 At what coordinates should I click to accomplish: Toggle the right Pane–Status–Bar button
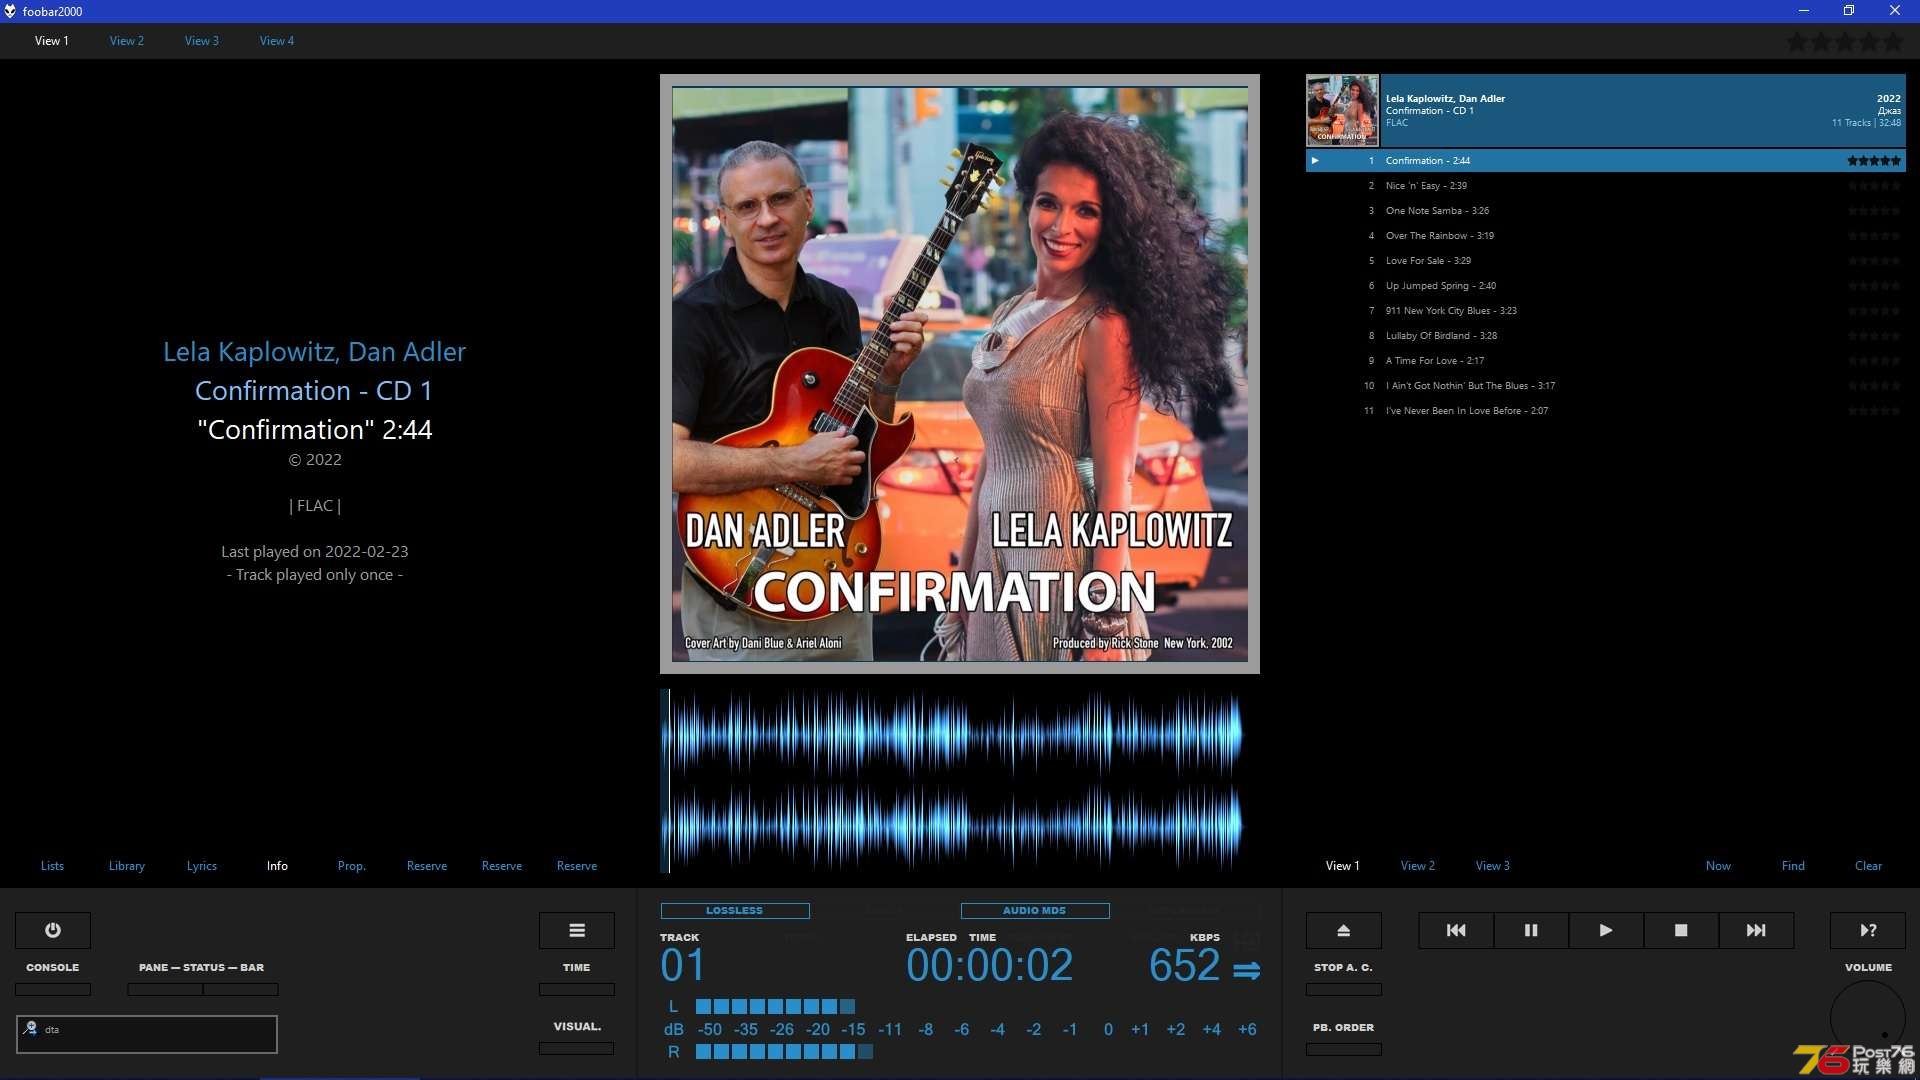tap(241, 989)
